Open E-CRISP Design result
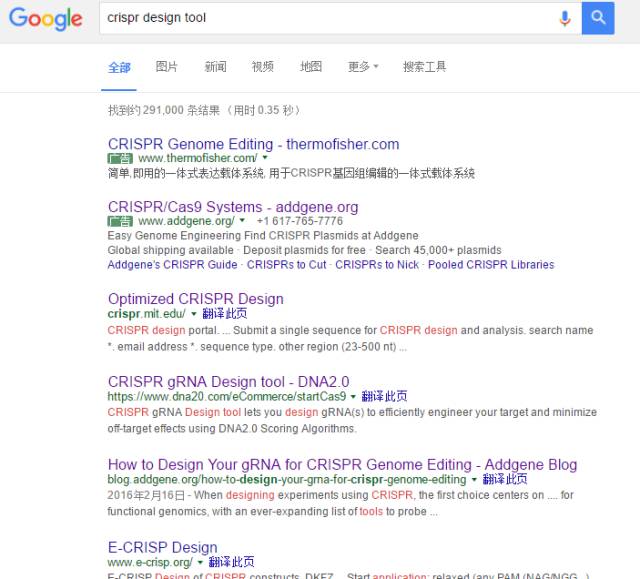Screen dimensions: 640x579 (x=162, y=547)
